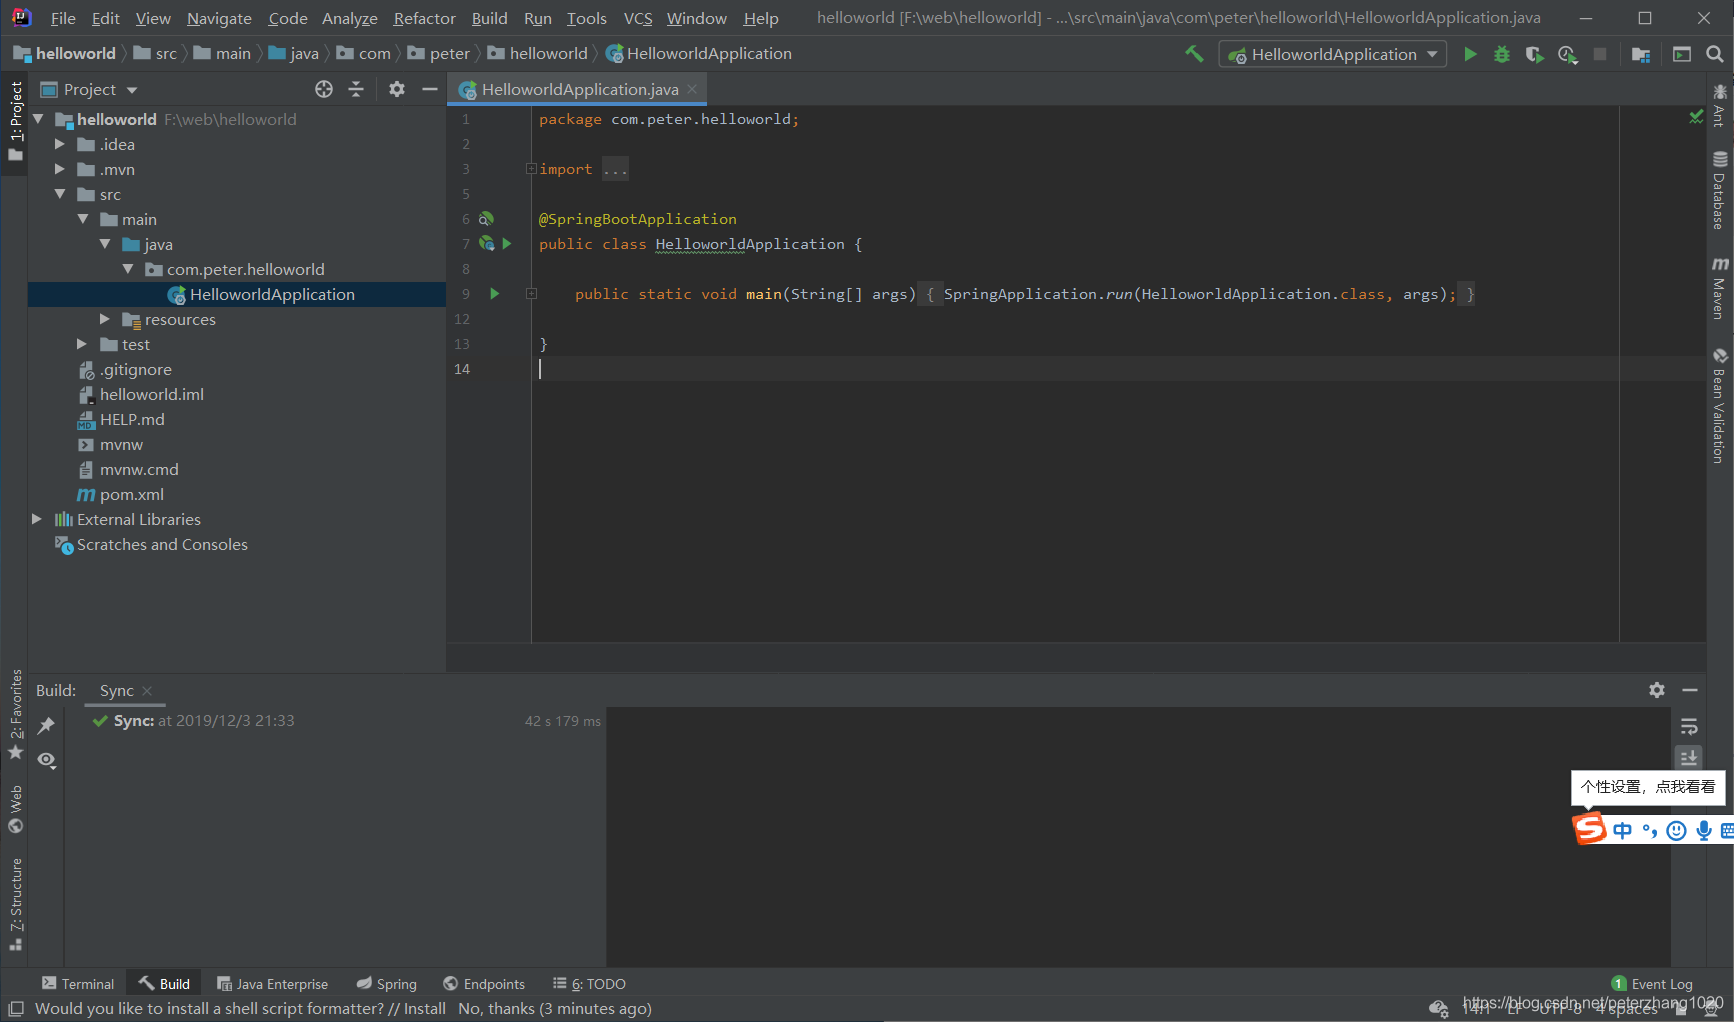Open the Java Enterprise tool window
Image resolution: width=1734 pixels, height=1022 pixels.
272,984
